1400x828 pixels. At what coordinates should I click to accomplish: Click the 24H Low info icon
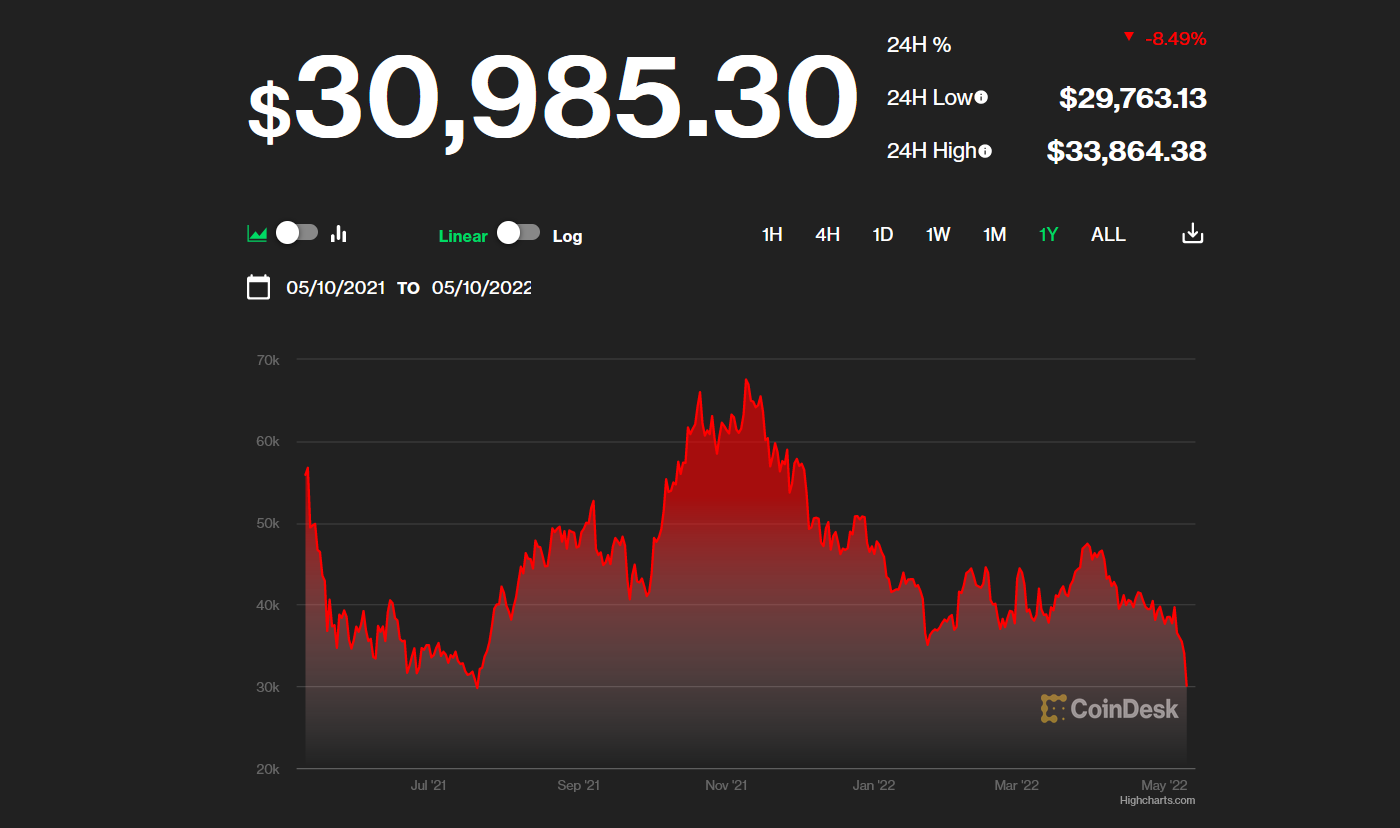(x=981, y=97)
